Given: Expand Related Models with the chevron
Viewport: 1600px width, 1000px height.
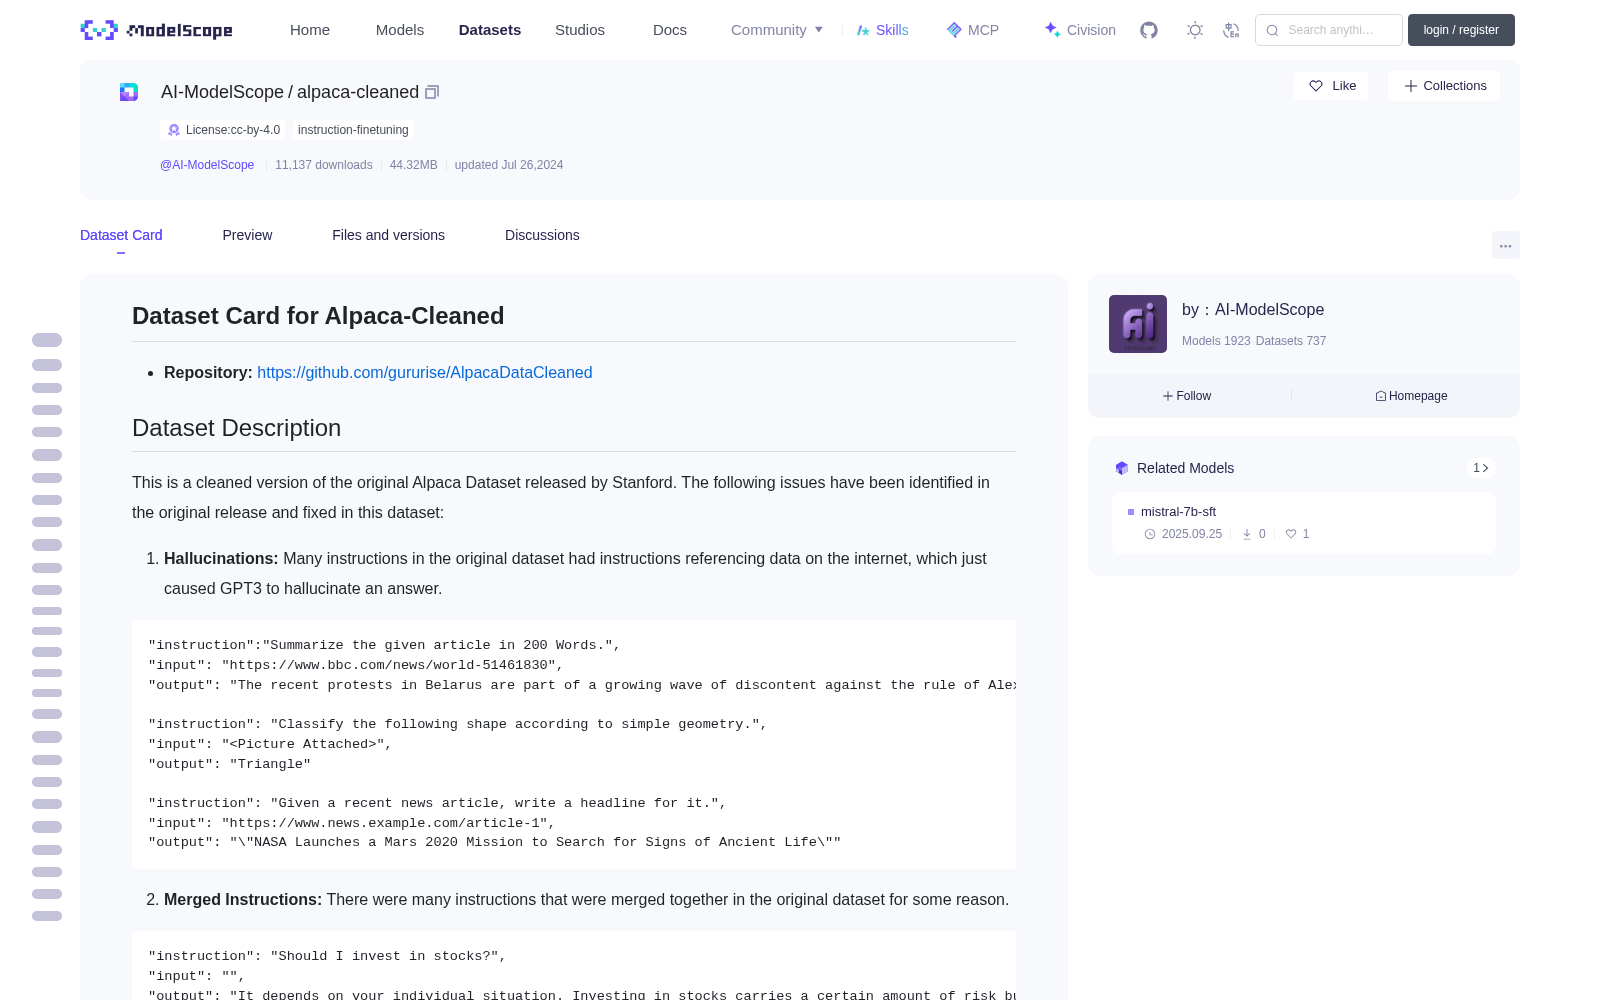Looking at the screenshot, I should click(x=1481, y=468).
